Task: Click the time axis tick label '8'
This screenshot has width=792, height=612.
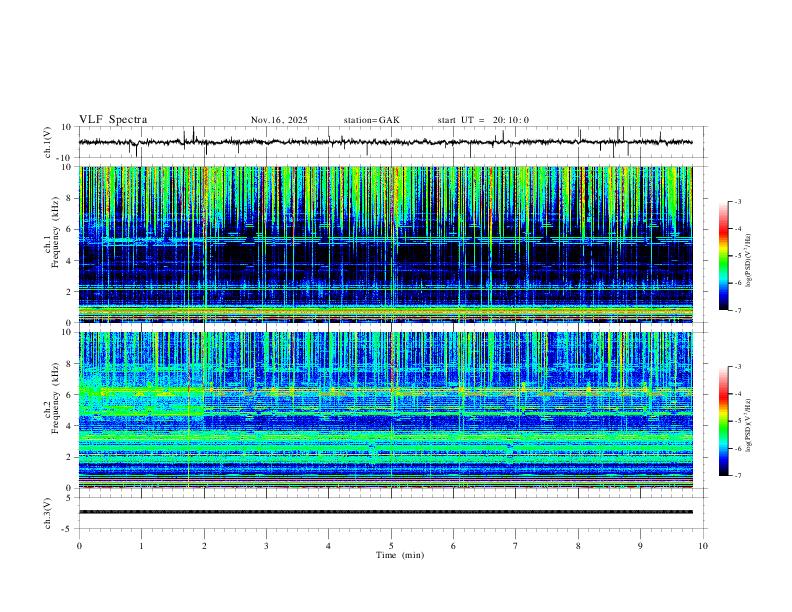Action: 578,546
